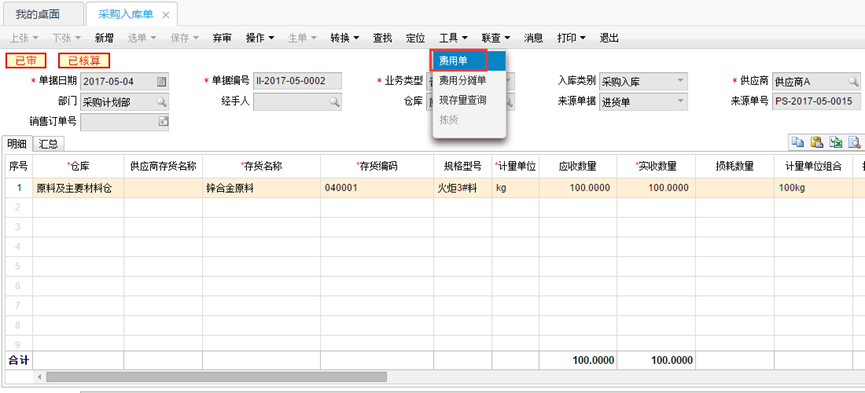Open the 供应商 lookup magnifier
This screenshot has height=393, width=865.
[853, 82]
